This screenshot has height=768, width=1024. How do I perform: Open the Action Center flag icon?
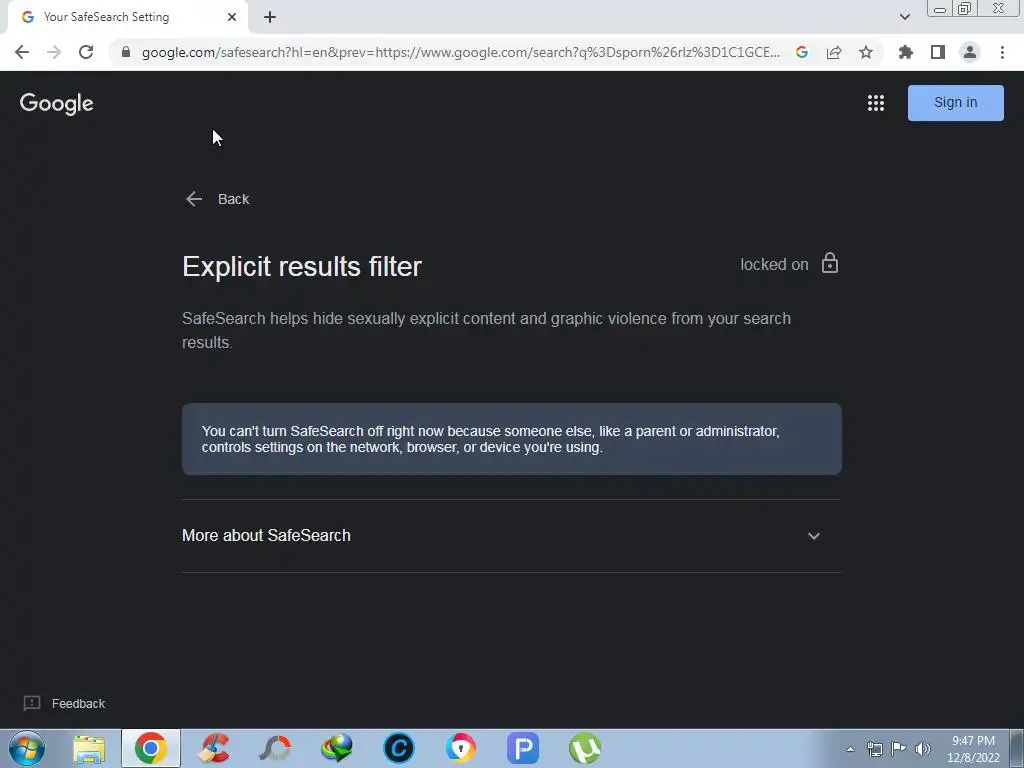click(x=899, y=749)
